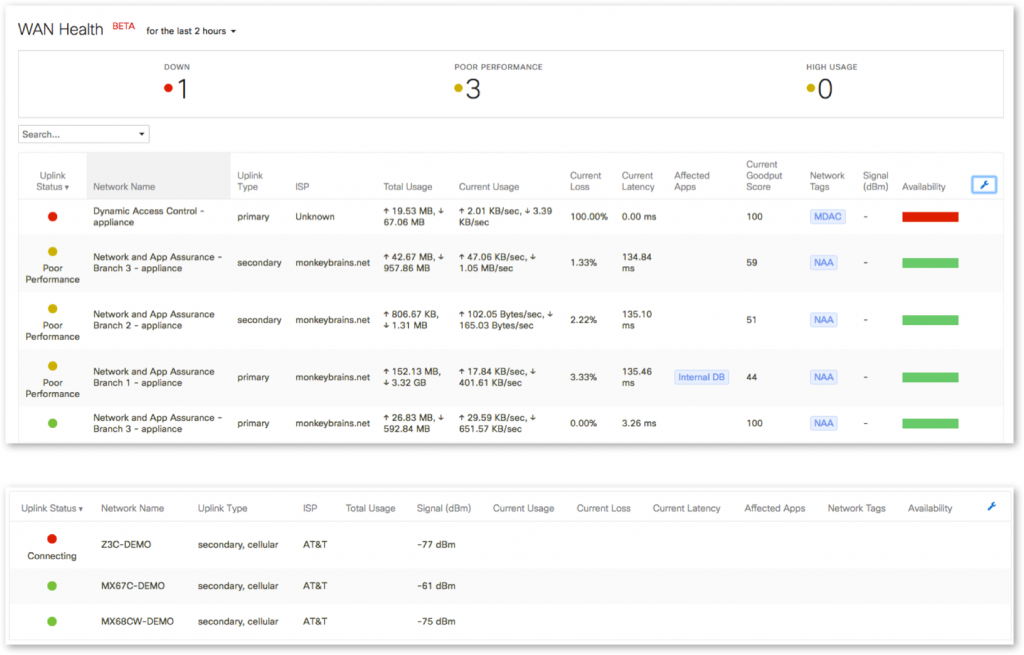The image size is (1024, 655).
Task: Click green status dot for Branch 3 primary uplink
Action: click(x=53, y=423)
